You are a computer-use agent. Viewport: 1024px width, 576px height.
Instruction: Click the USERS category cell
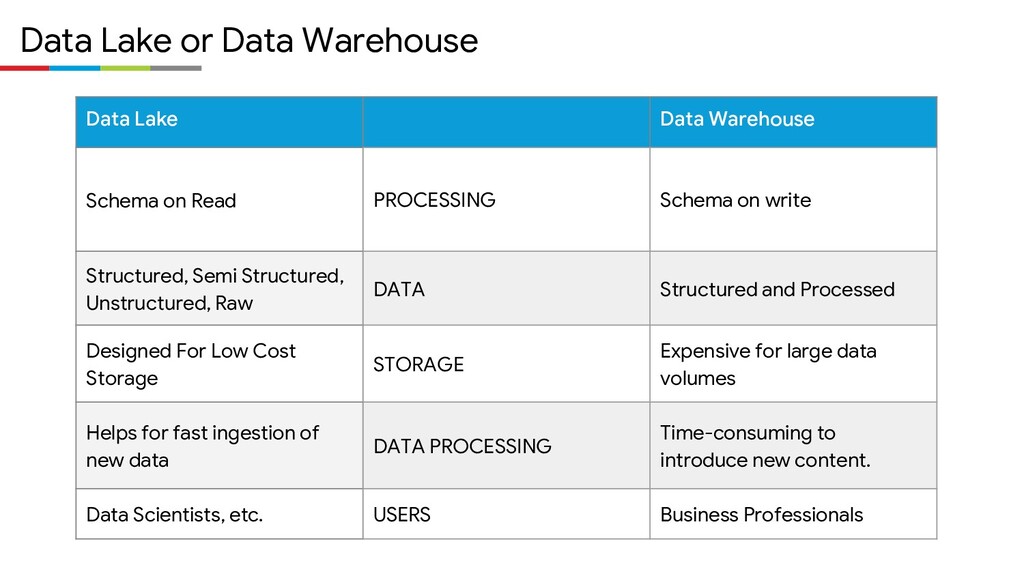click(506, 515)
